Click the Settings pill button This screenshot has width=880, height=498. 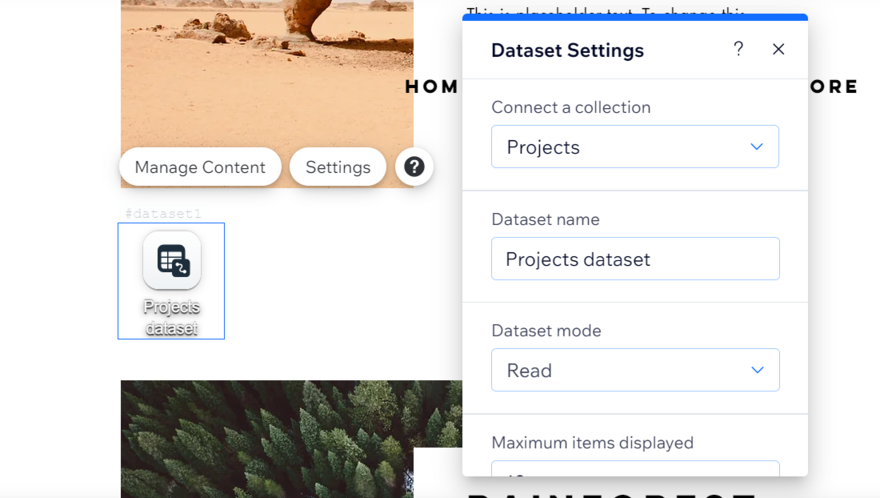pos(337,167)
